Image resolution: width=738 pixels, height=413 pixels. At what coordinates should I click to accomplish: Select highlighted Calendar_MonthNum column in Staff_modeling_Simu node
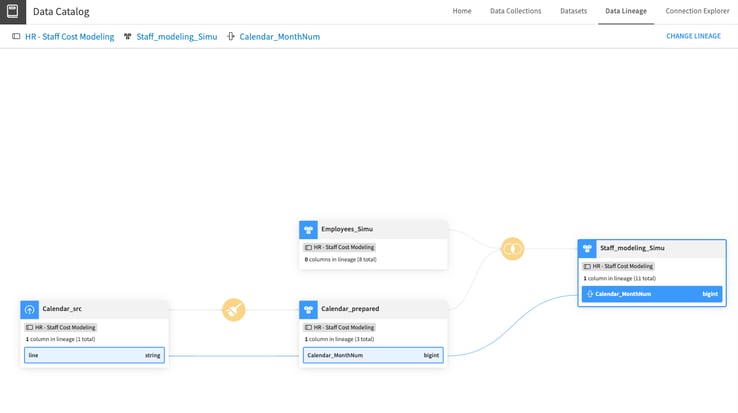point(651,294)
